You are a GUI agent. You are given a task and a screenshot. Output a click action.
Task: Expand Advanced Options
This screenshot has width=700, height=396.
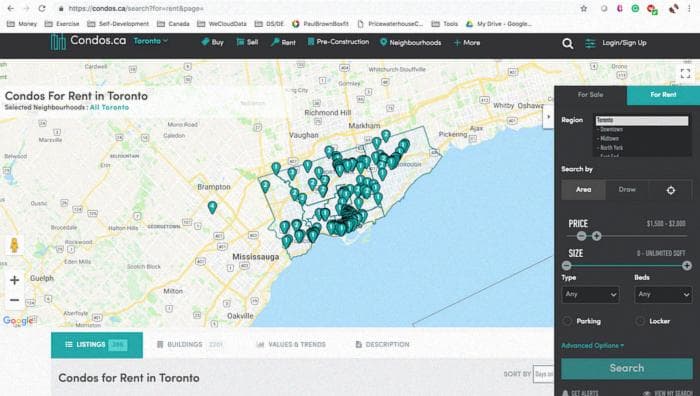pos(592,346)
